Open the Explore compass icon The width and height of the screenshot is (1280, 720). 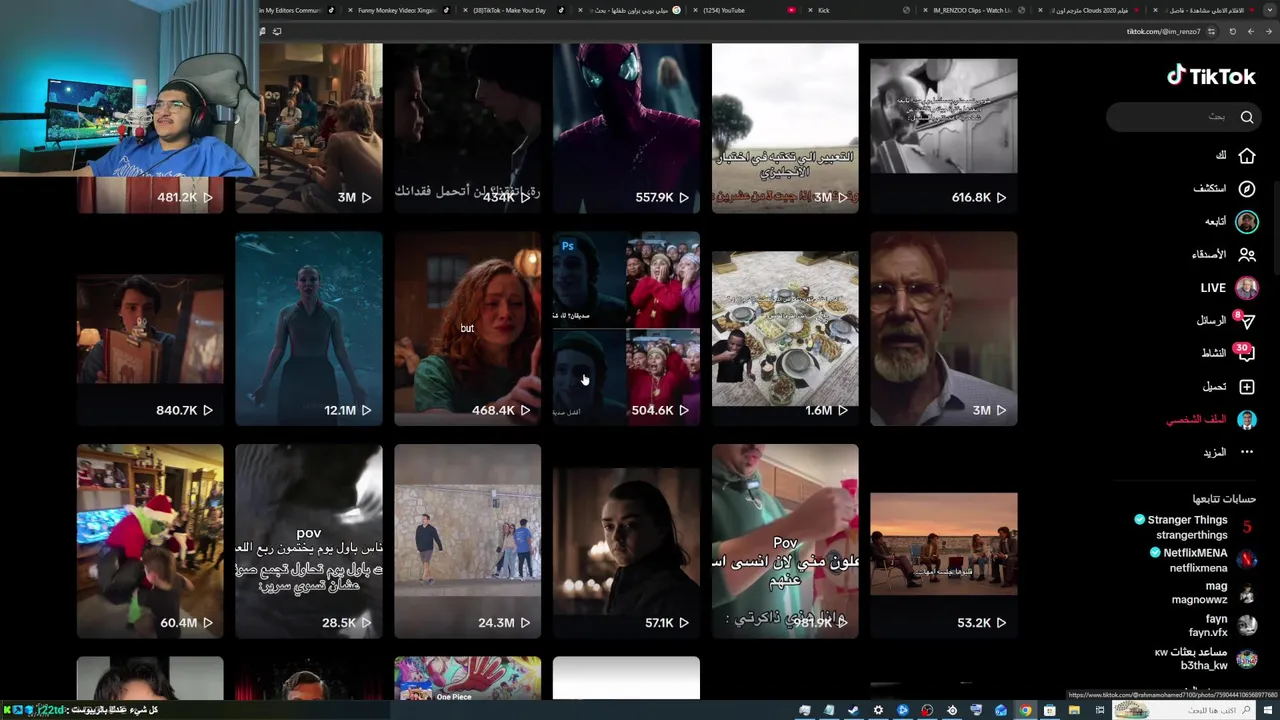(x=1247, y=189)
